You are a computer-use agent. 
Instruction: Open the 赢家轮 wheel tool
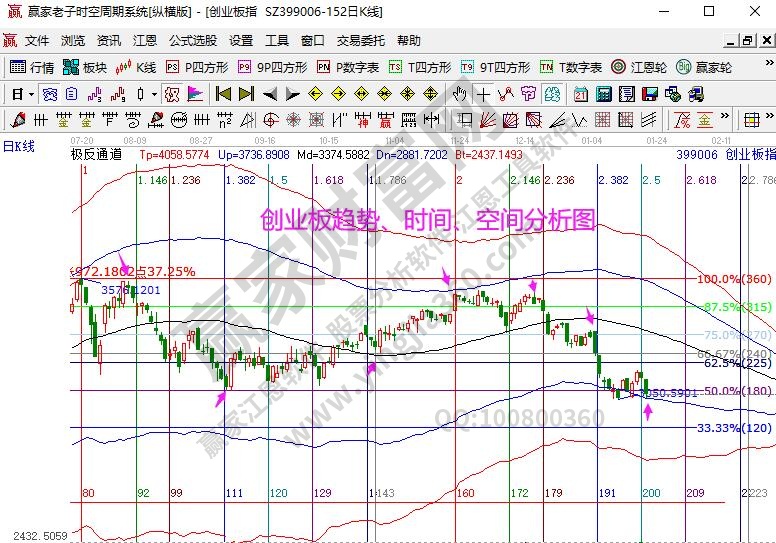(706, 67)
